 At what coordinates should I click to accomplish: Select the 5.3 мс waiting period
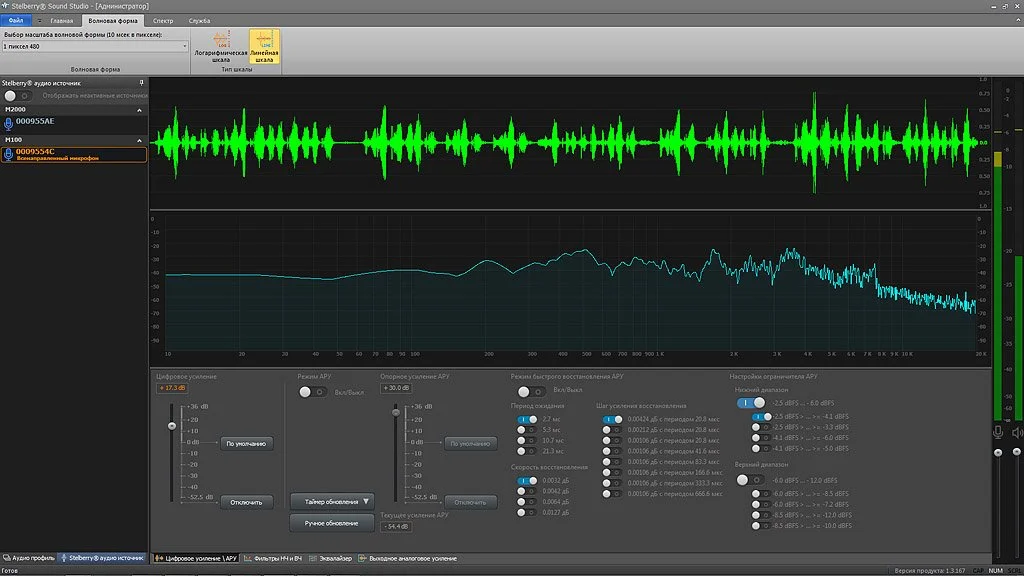point(526,430)
